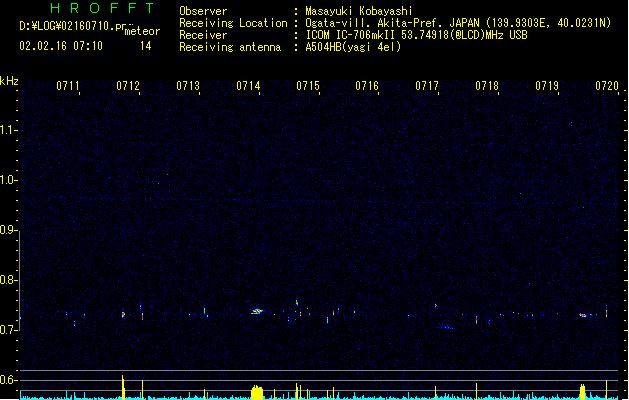Click the 0.6 kHz axis label
The image size is (629, 400).
8,380
